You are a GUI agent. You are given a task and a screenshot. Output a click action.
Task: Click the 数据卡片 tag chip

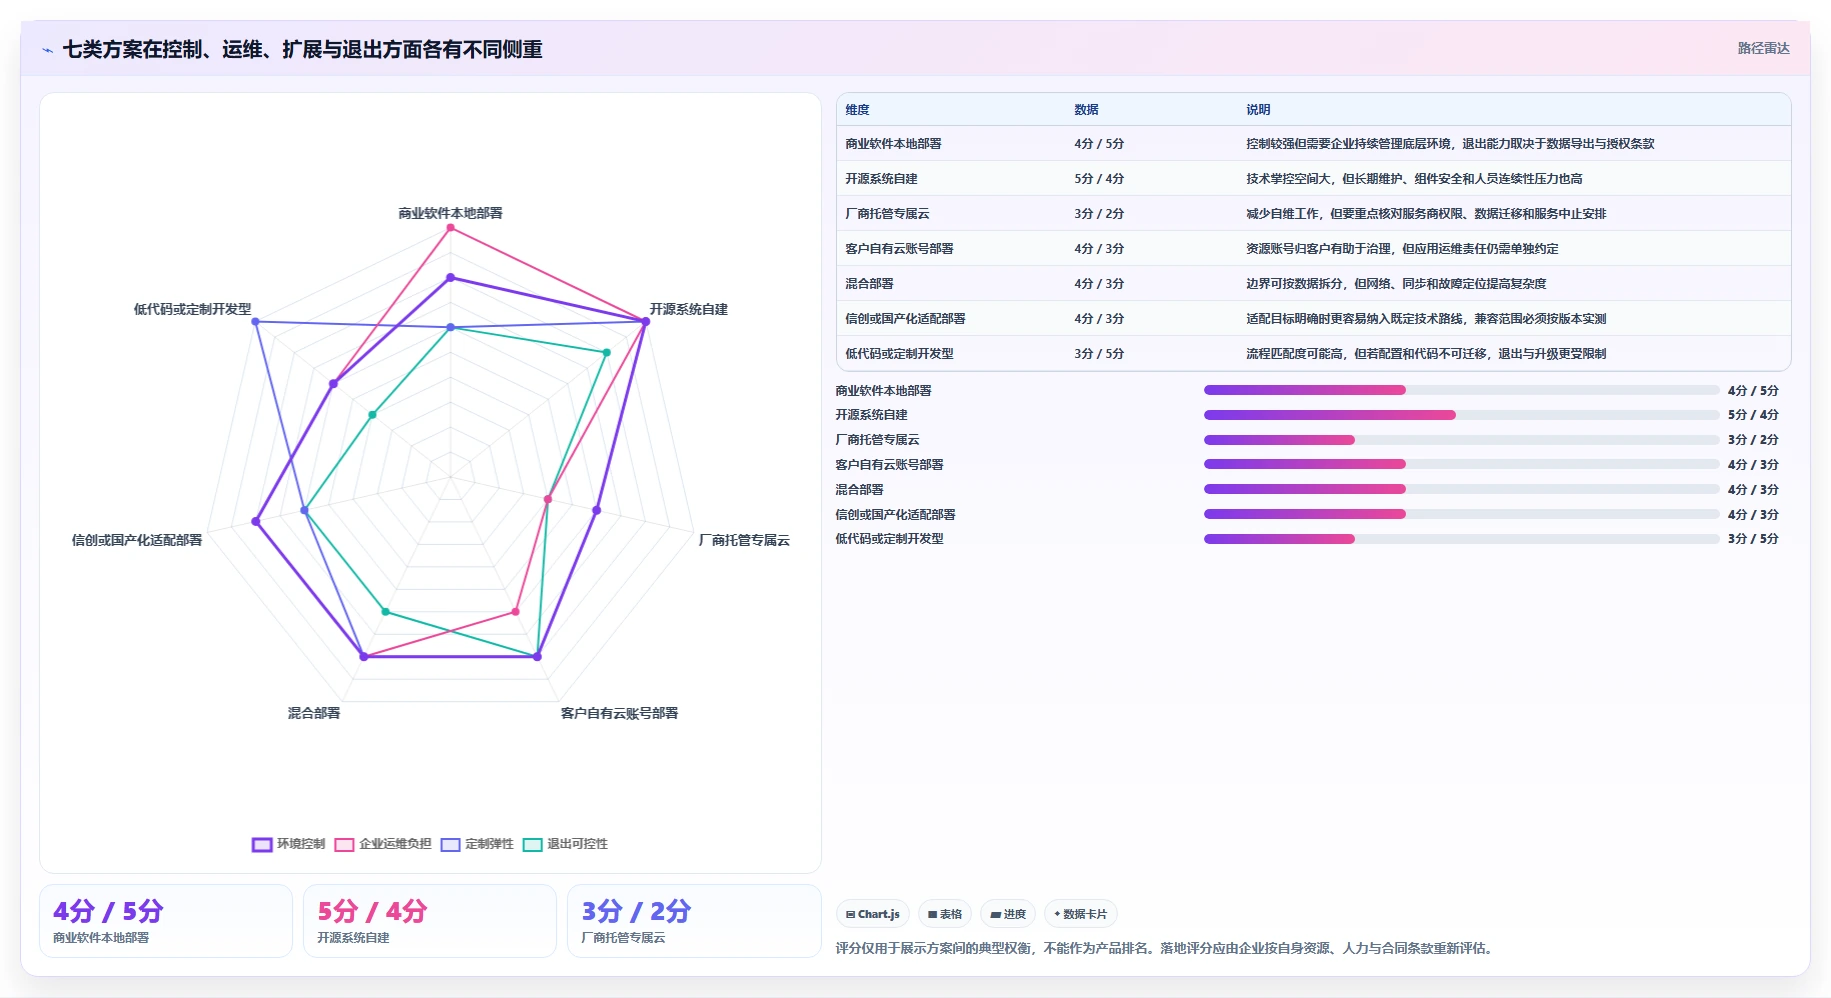click(1081, 914)
